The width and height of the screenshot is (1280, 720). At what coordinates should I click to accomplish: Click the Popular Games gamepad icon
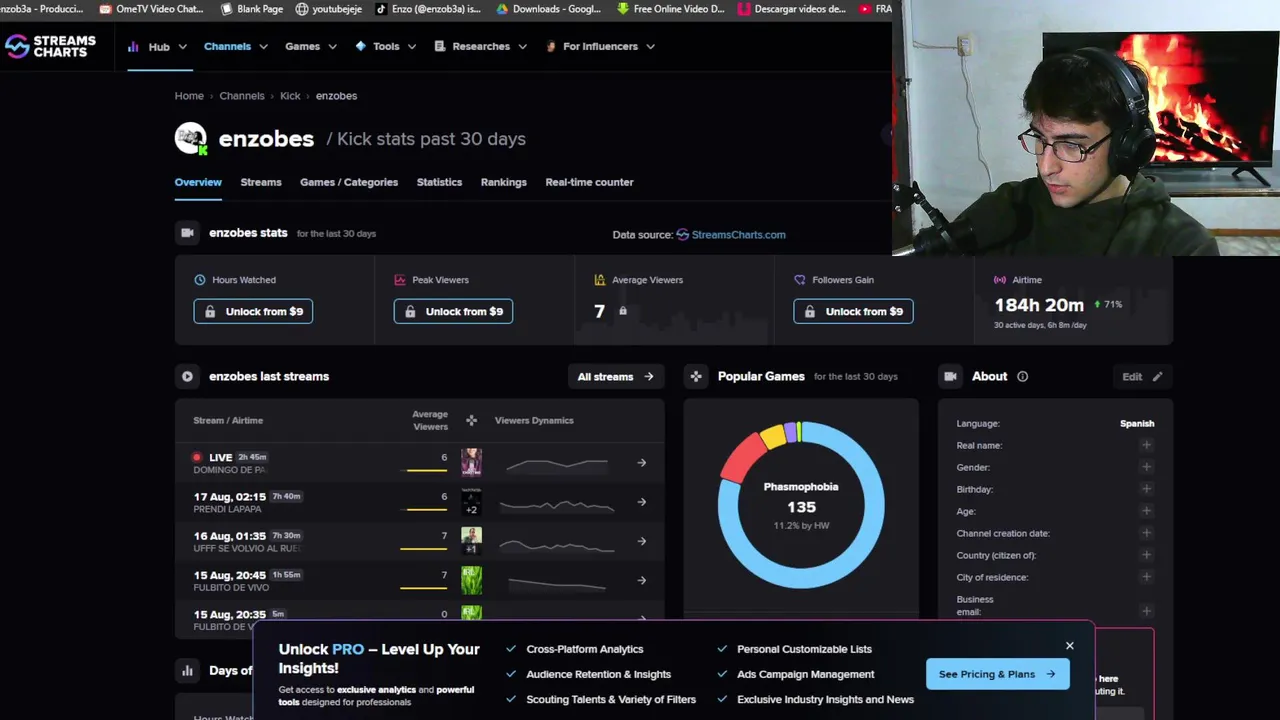696,377
